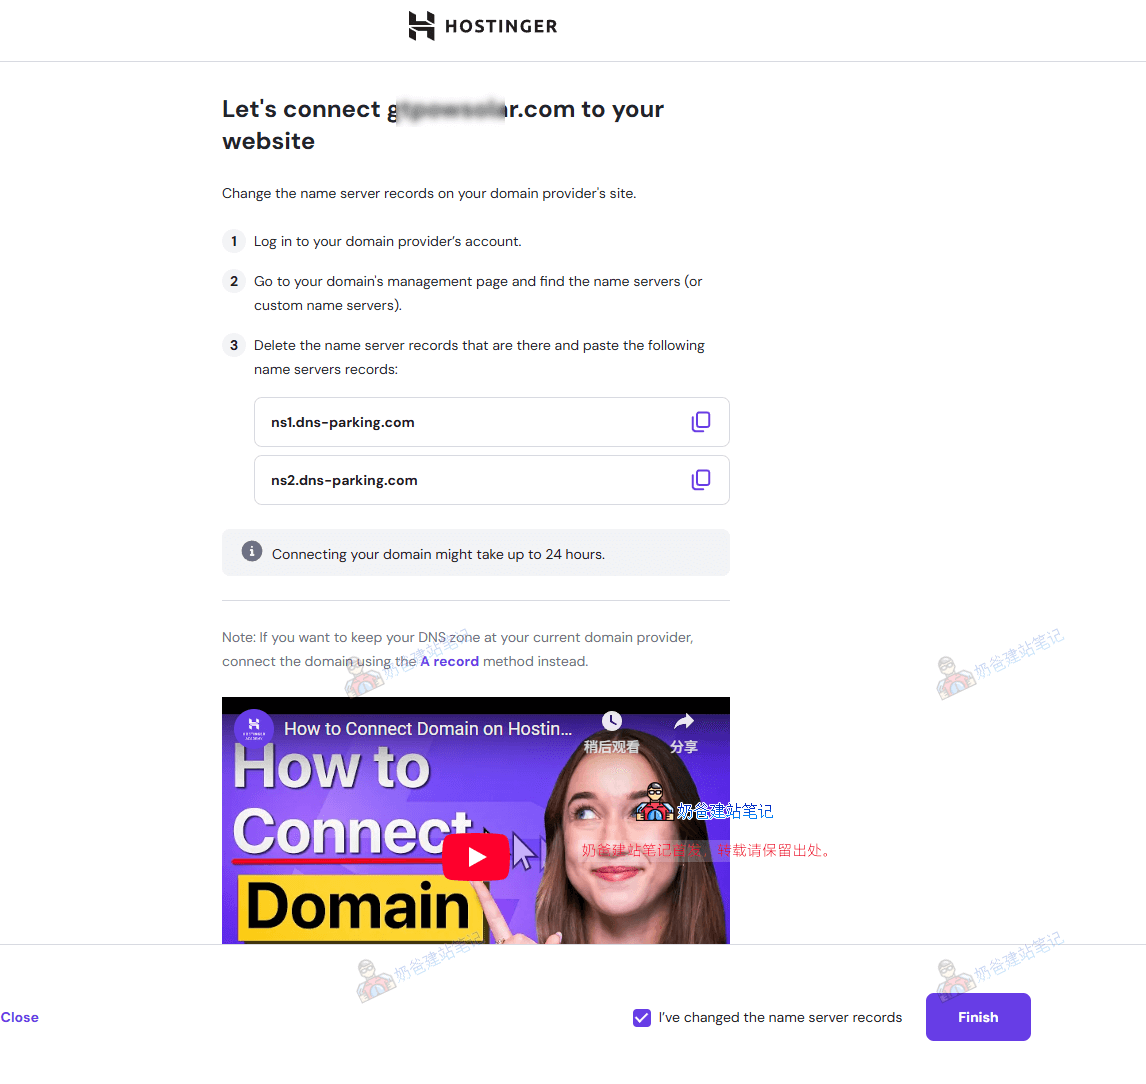Screen dimensions: 1146x1084
Task: Click the yellow Domain banner in the video
Action: (359, 906)
